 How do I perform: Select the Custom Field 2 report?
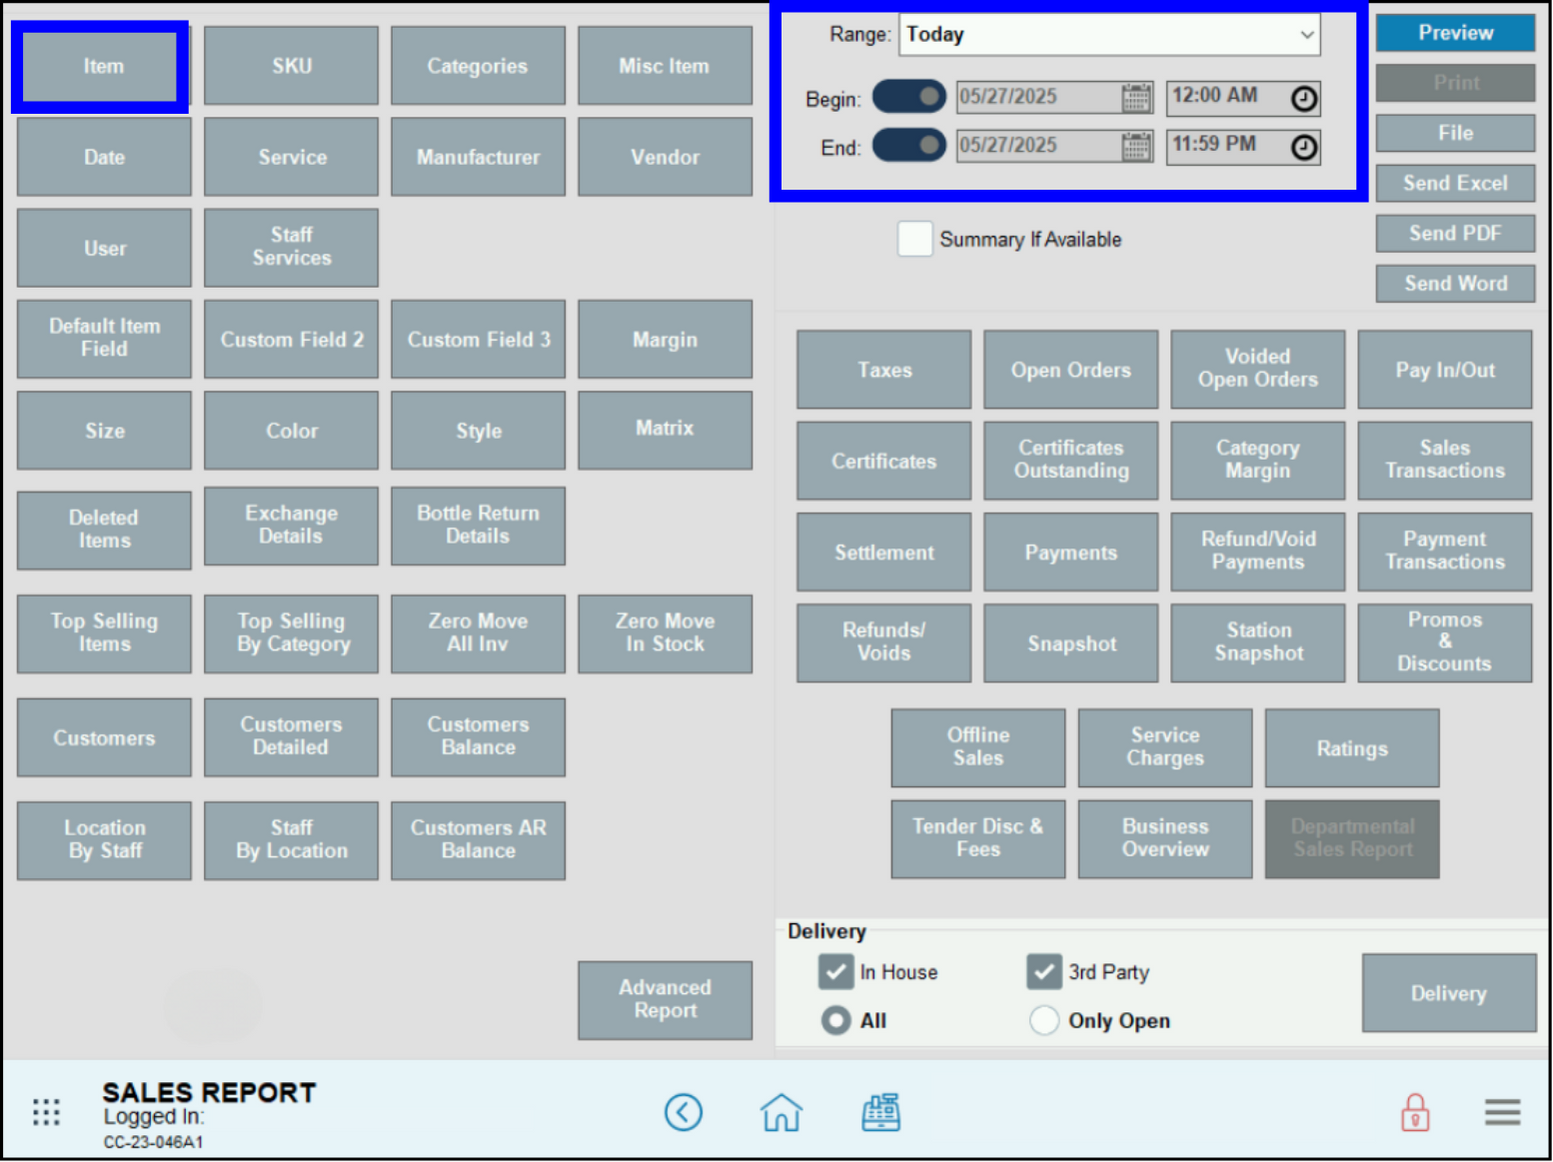pyautogui.click(x=291, y=339)
